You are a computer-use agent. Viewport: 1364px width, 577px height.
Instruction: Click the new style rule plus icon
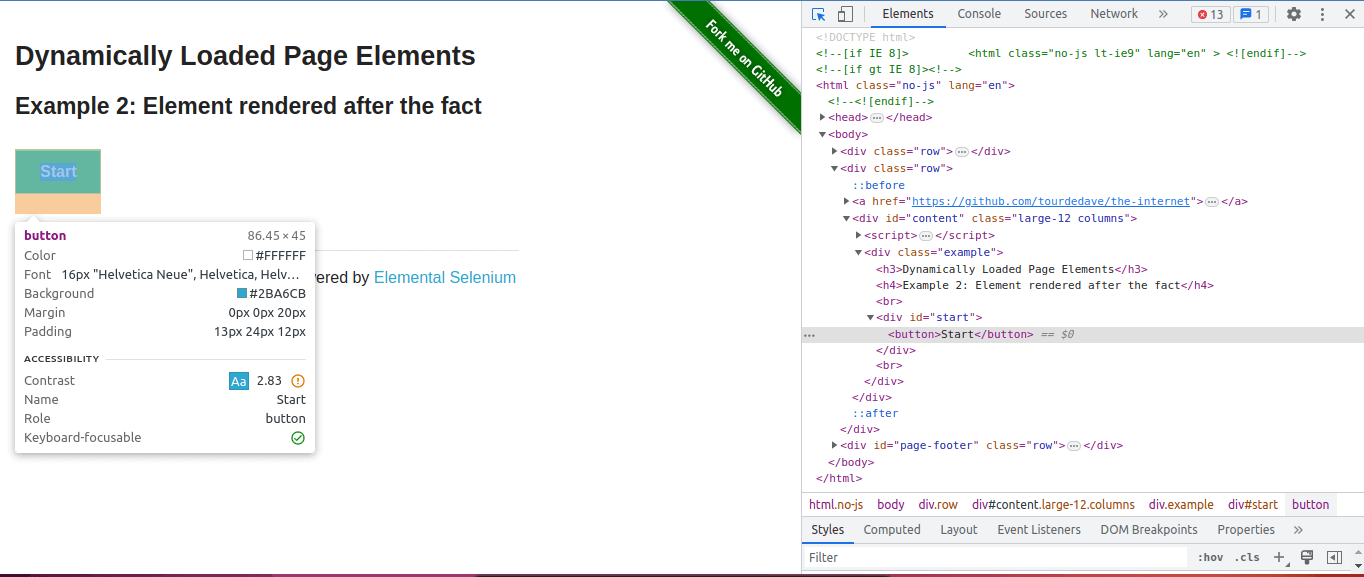(1280, 557)
